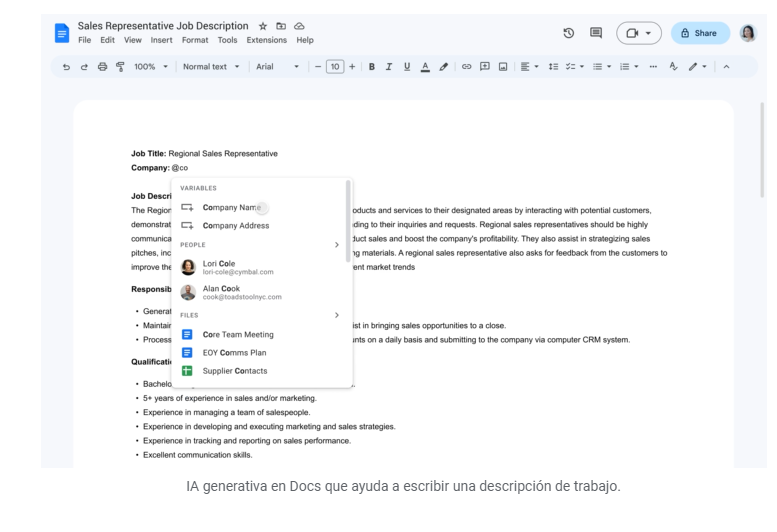Open the View menu
Screen dimensions: 777x532
pyautogui.click(x=132, y=40)
